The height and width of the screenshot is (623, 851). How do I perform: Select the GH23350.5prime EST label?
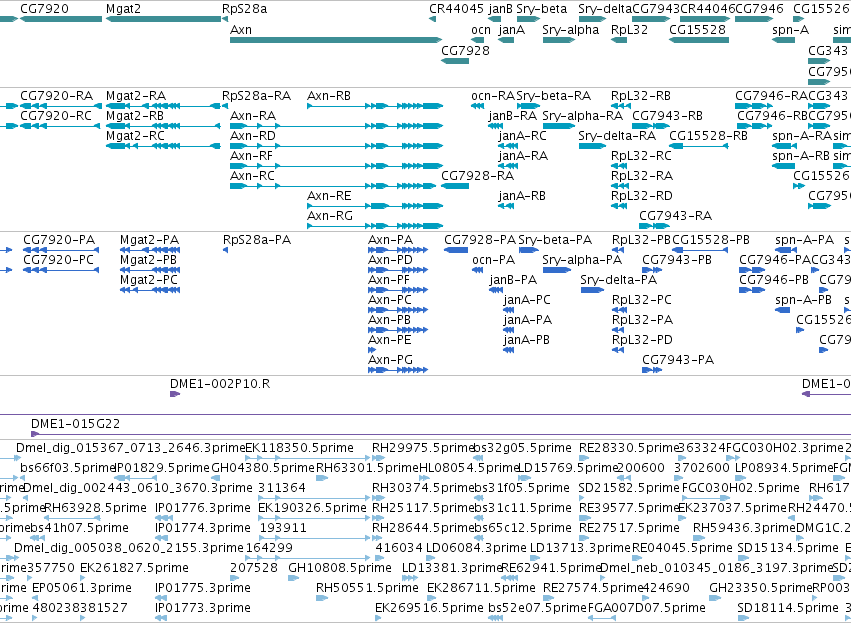[x=761, y=588]
